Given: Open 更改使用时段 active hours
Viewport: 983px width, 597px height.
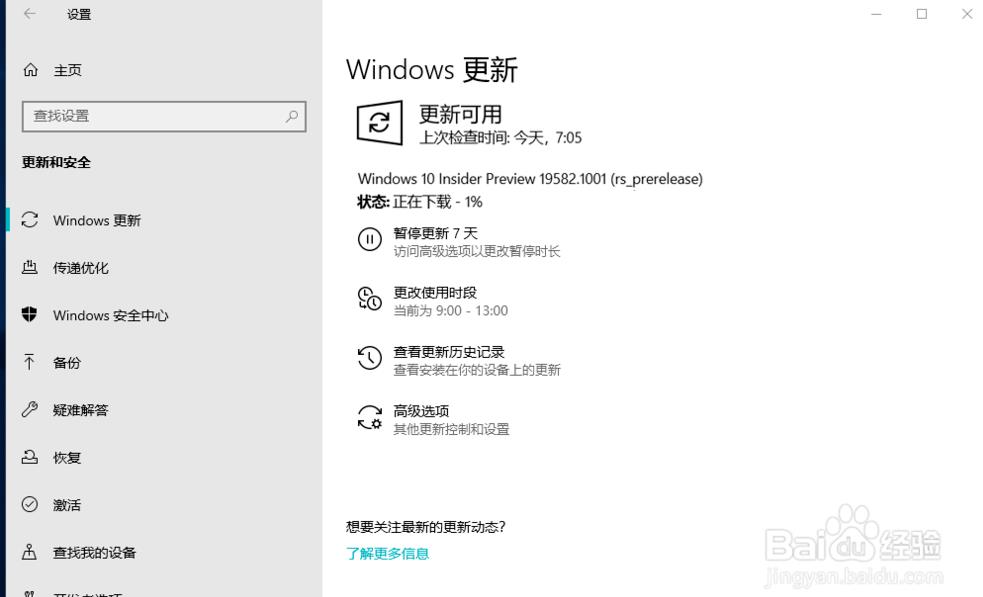Looking at the screenshot, I should coord(435,293).
